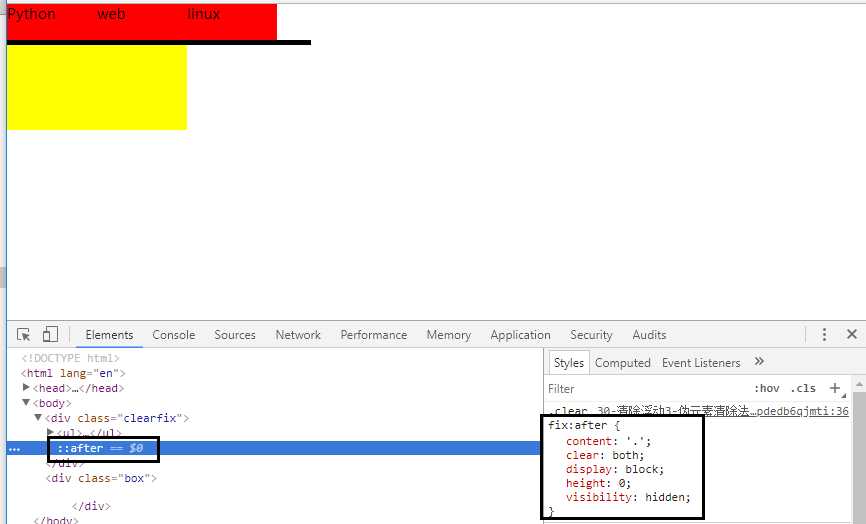Open the Security tab
This screenshot has width=866, height=524.
click(x=591, y=335)
